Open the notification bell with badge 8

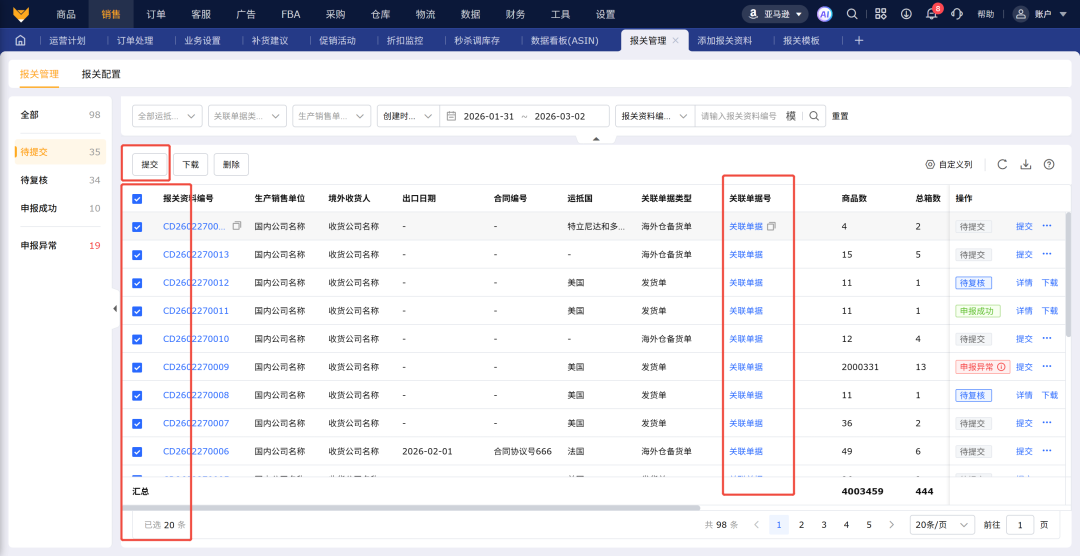tap(932, 14)
